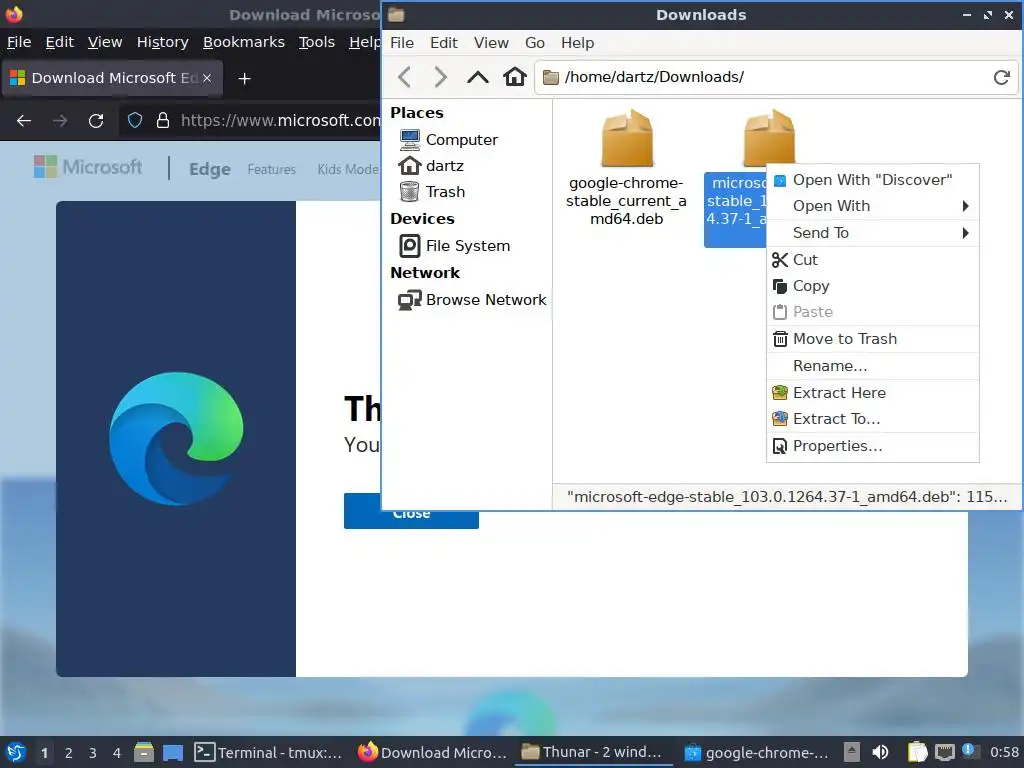Click the Edge link in page header
This screenshot has height=768, width=1024.
pos(210,169)
